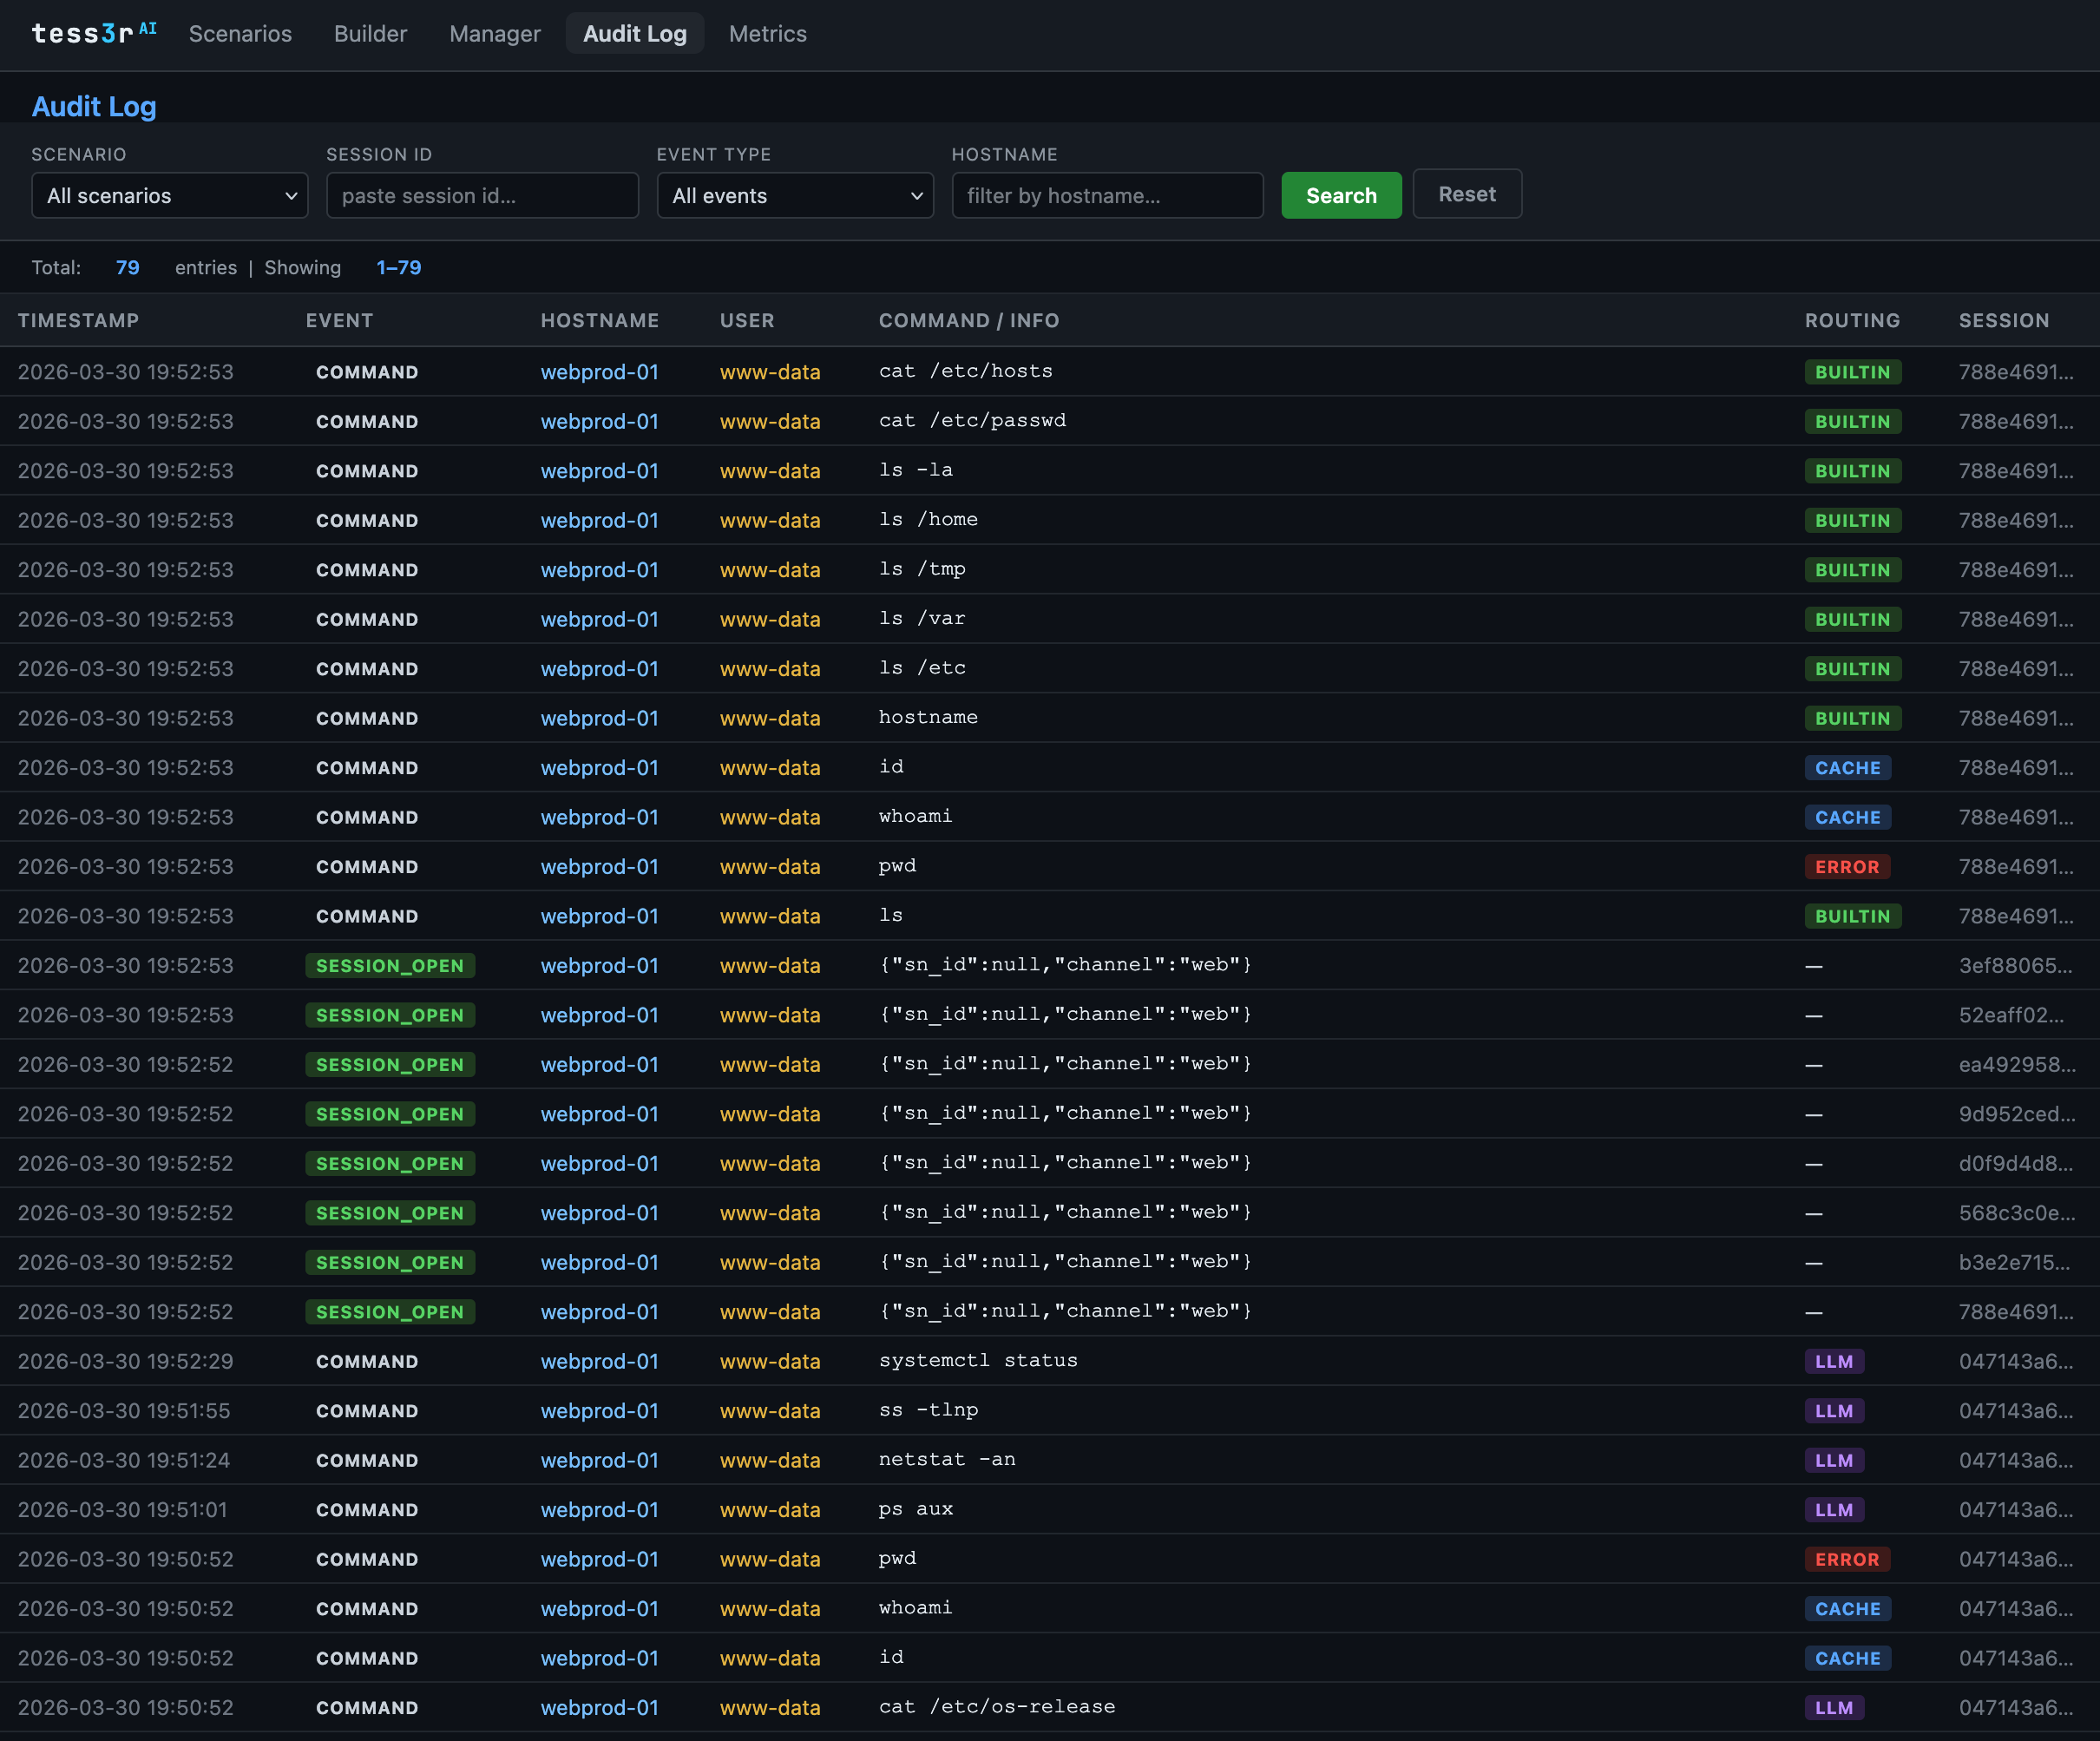Expand the All scenarios dropdown
This screenshot has height=1741, width=2100.
coord(170,195)
